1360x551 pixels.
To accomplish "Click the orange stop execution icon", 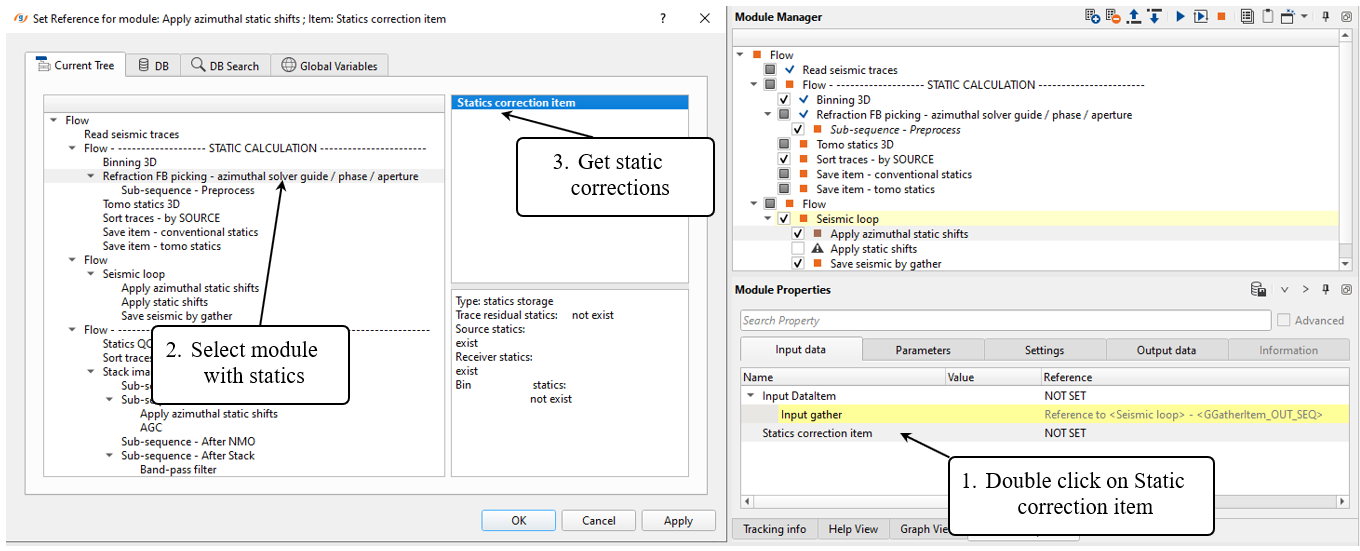I will [x=1221, y=17].
